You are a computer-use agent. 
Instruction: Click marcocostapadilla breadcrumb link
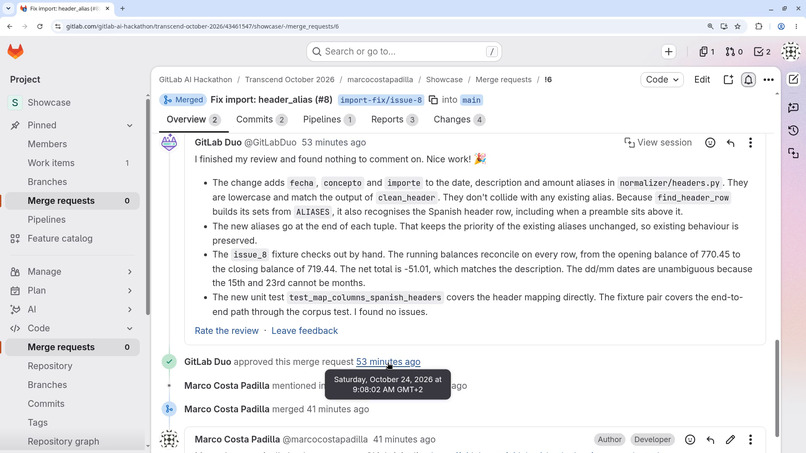point(380,80)
